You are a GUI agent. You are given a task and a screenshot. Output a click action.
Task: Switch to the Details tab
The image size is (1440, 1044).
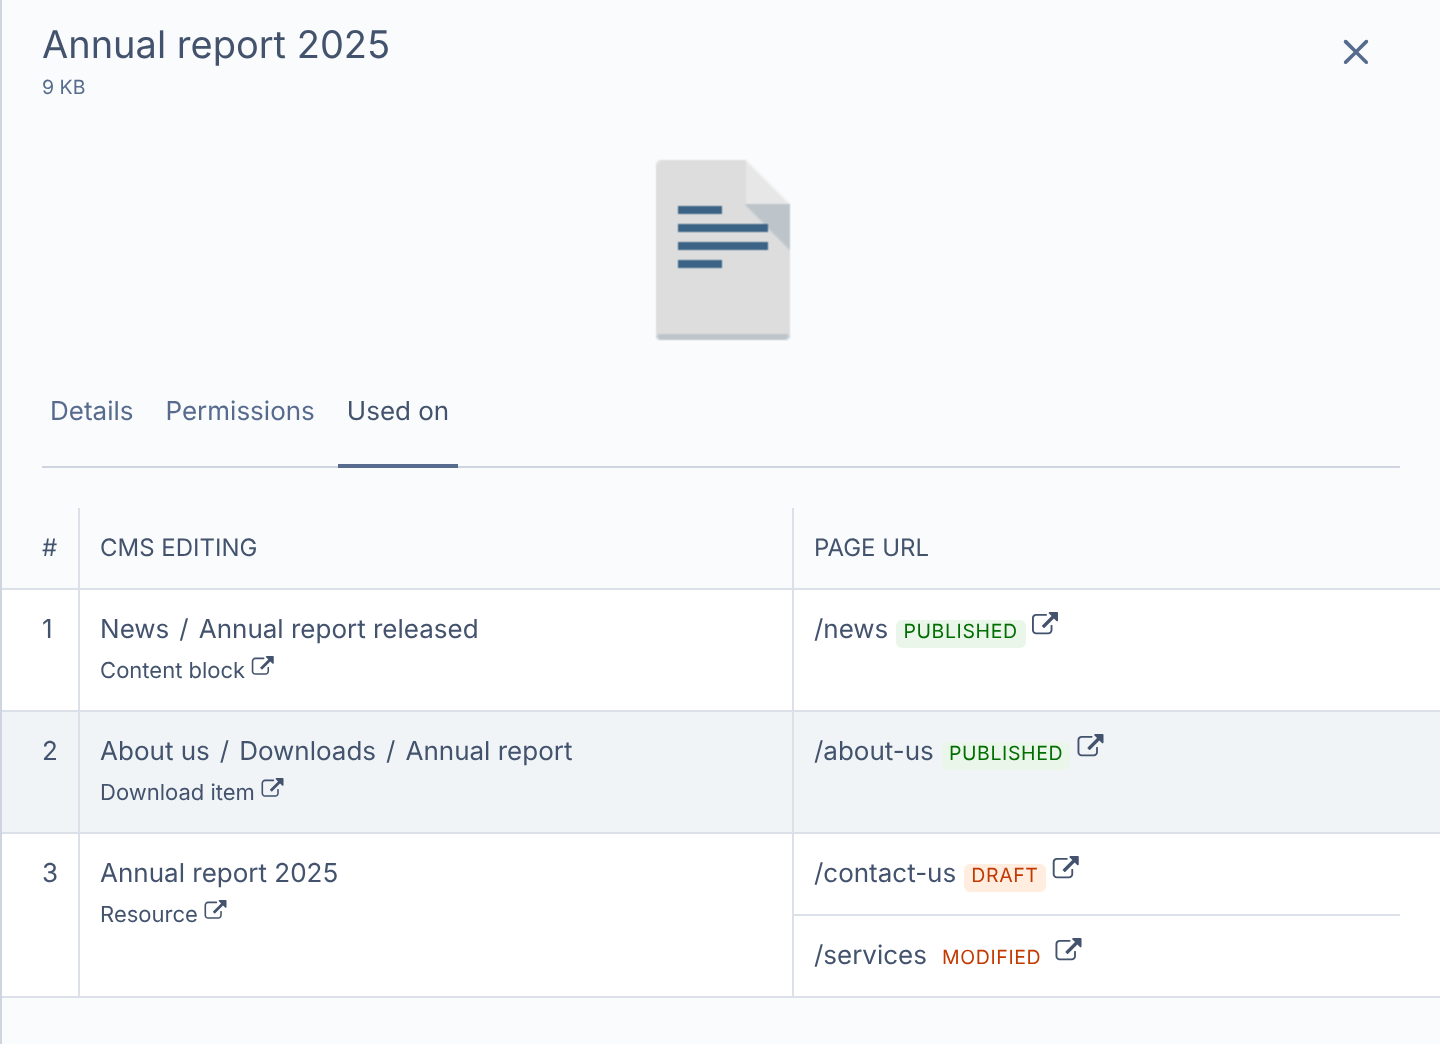point(92,411)
